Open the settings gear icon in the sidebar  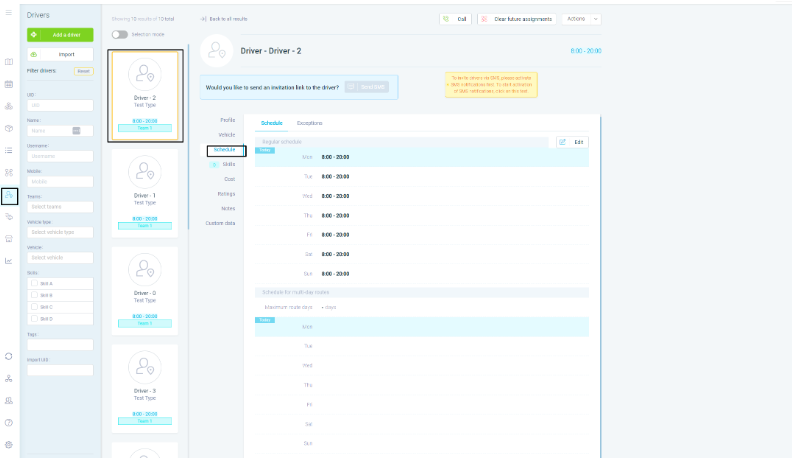tap(9, 444)
